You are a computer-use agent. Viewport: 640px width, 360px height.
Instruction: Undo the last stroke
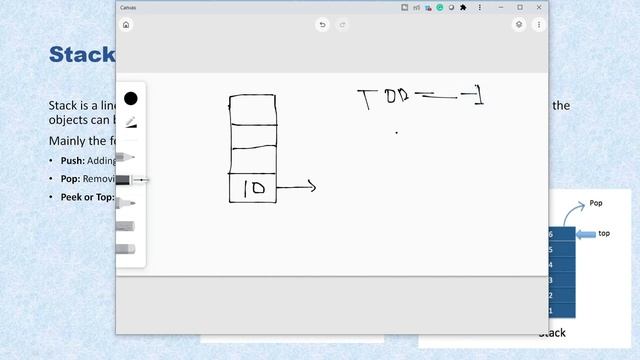322,25
